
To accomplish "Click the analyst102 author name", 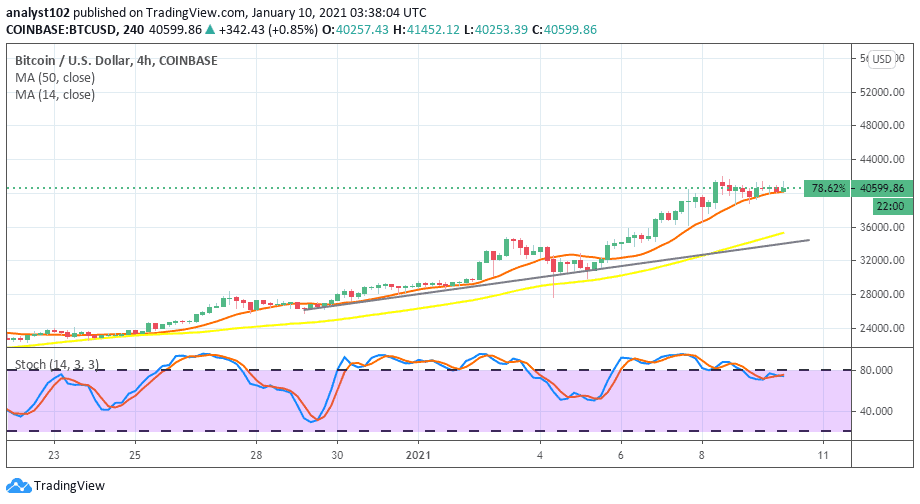I will click(x=38, y=12).
